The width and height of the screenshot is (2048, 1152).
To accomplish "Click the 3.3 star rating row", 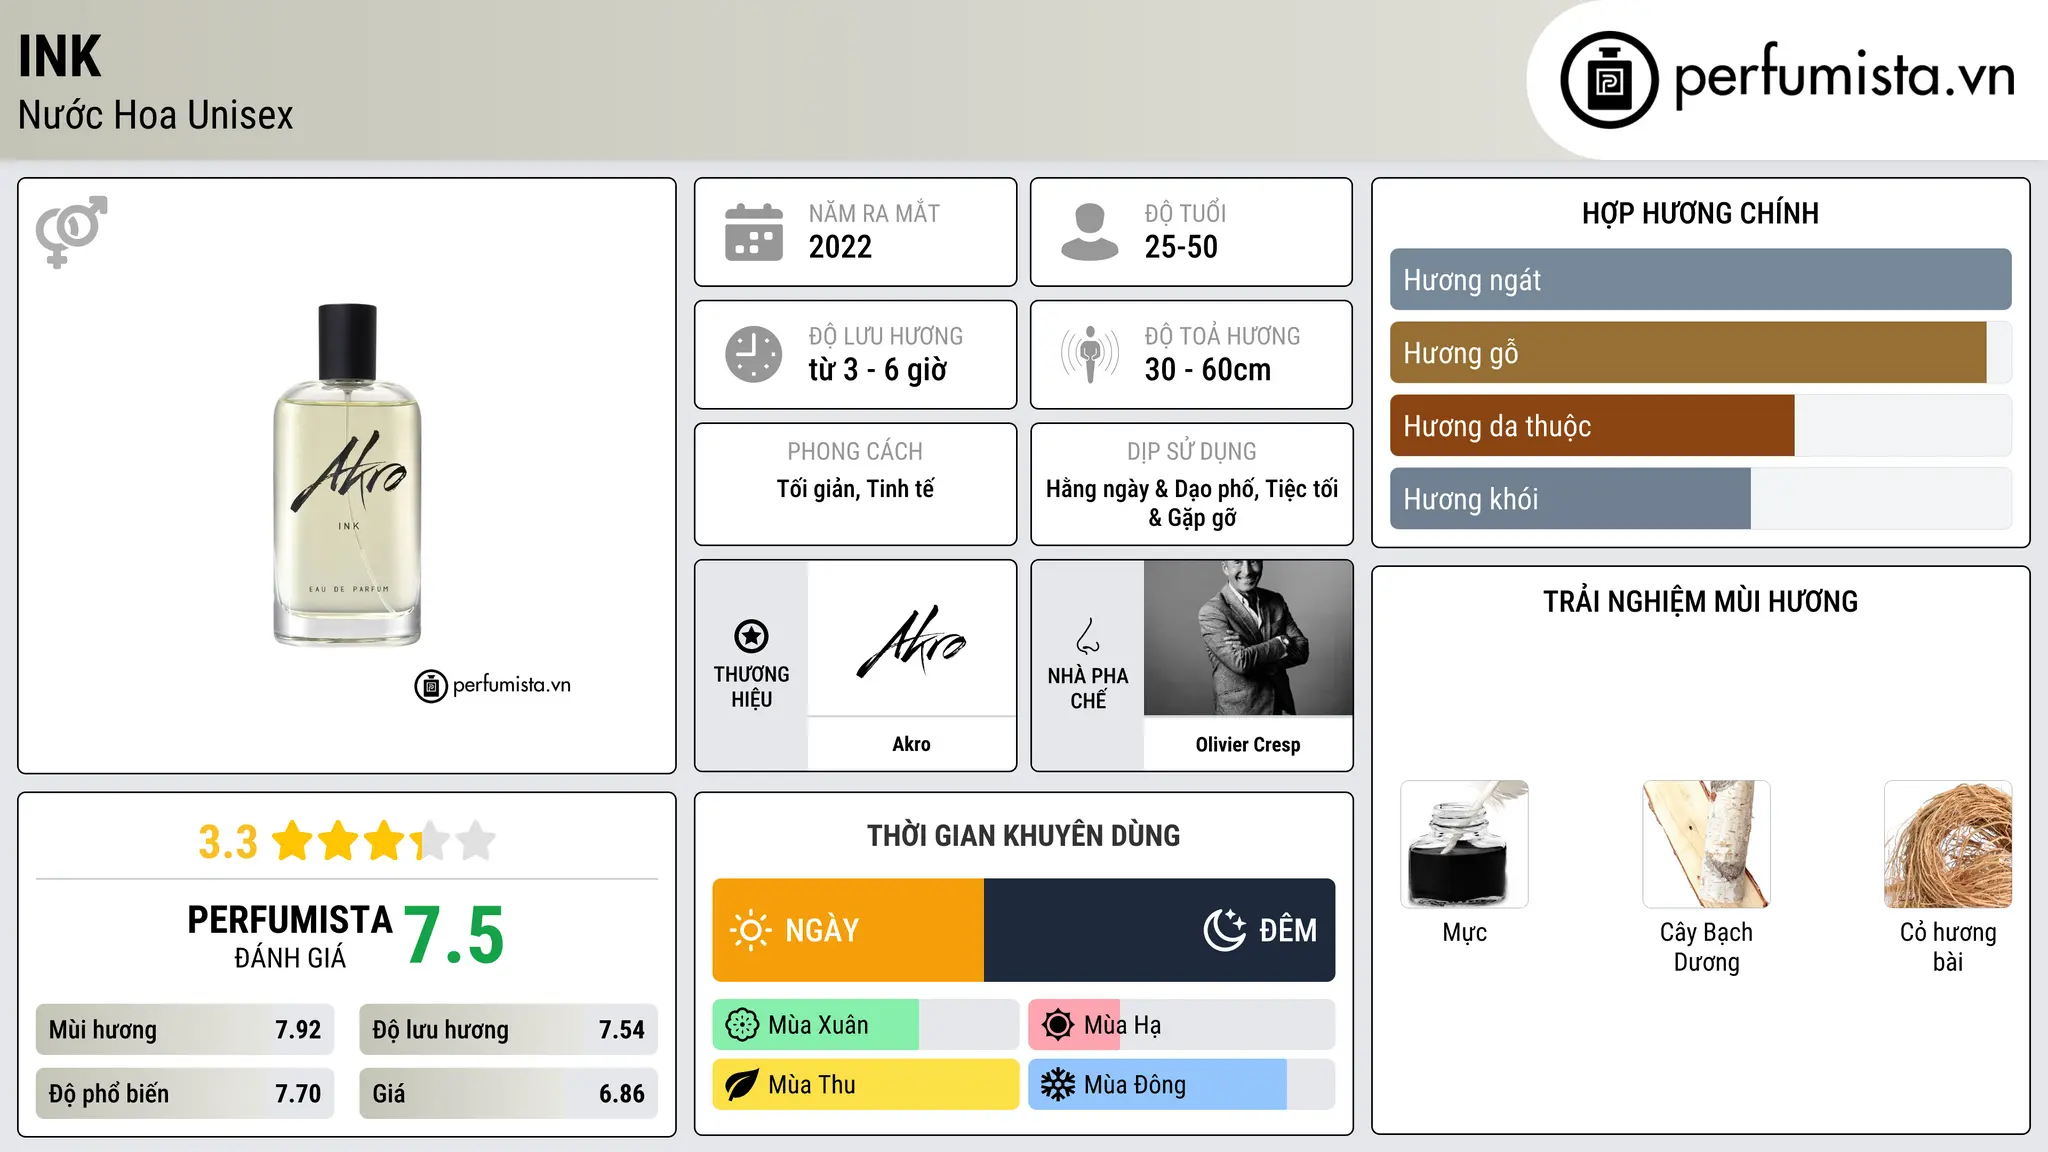I will coord(347,841).
